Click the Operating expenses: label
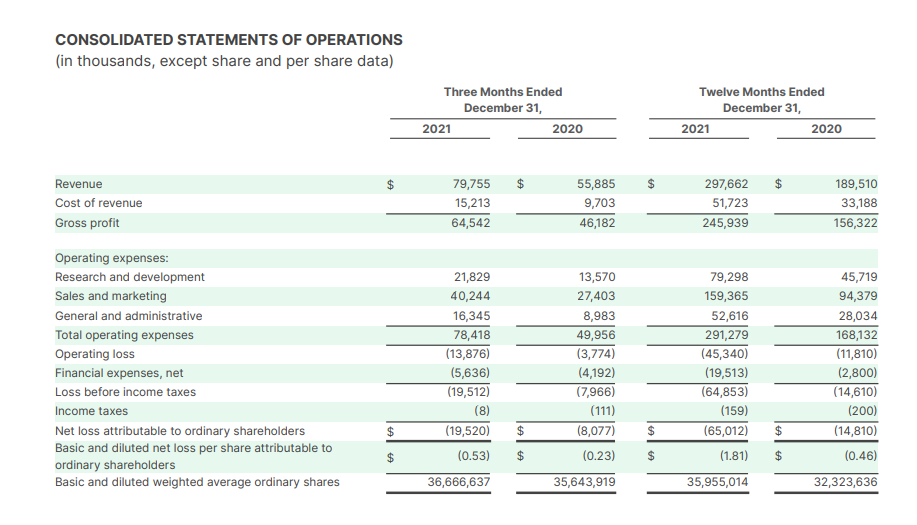Screen dimensions: 917x525 pos(112,258)
